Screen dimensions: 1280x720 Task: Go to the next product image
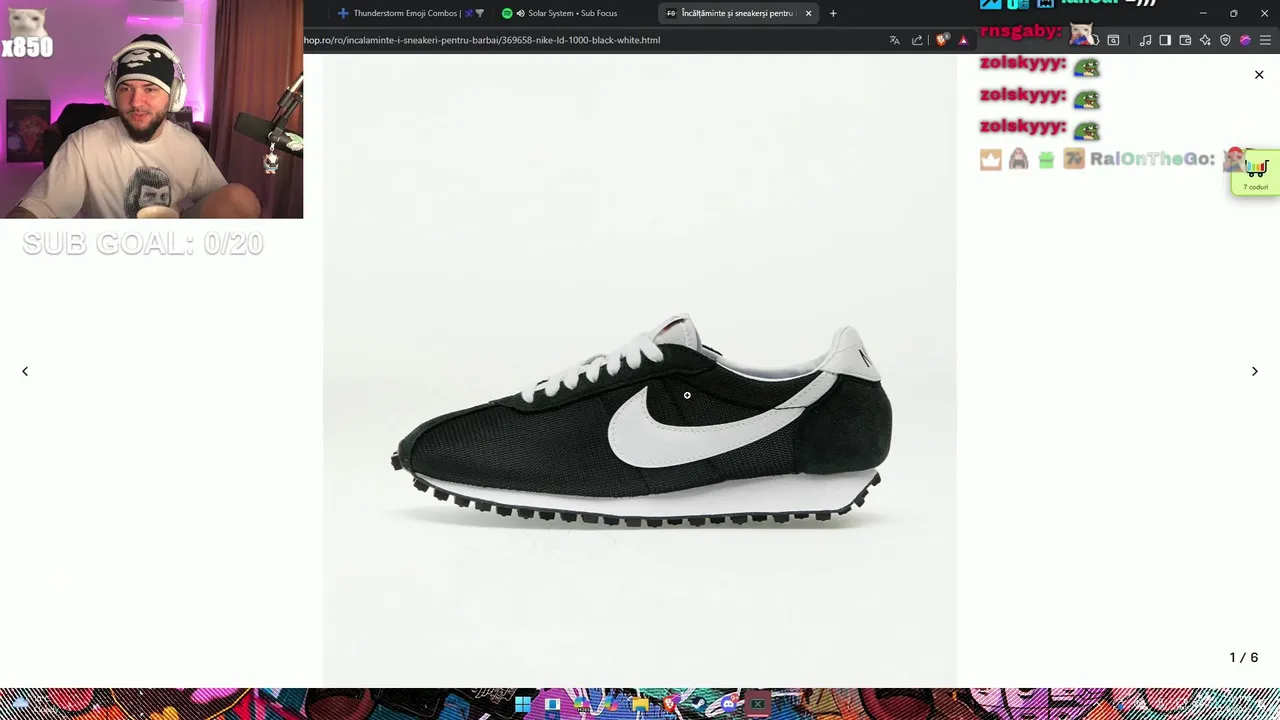[1254, 371]
